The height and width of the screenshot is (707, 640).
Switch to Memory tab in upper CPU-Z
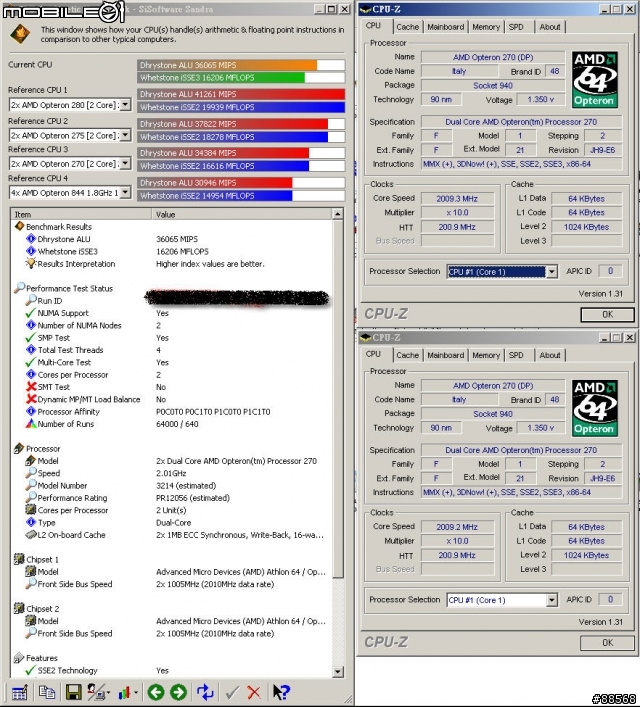coord(486,27)
